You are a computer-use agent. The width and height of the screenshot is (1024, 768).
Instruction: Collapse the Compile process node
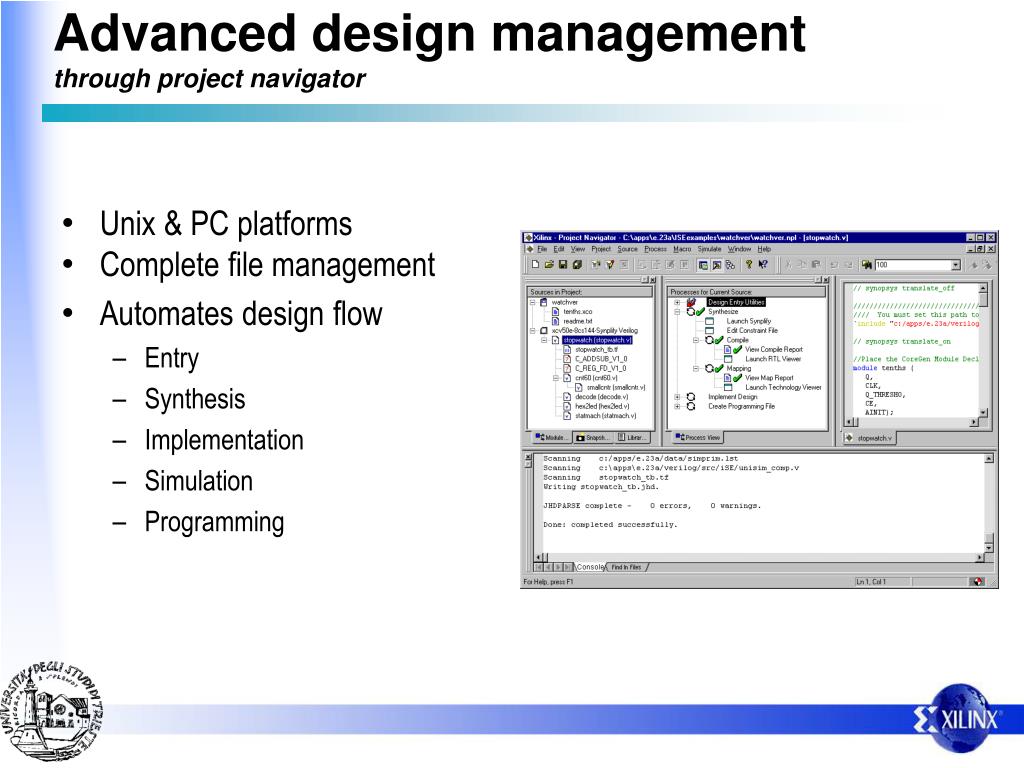(x=696, y=340)
